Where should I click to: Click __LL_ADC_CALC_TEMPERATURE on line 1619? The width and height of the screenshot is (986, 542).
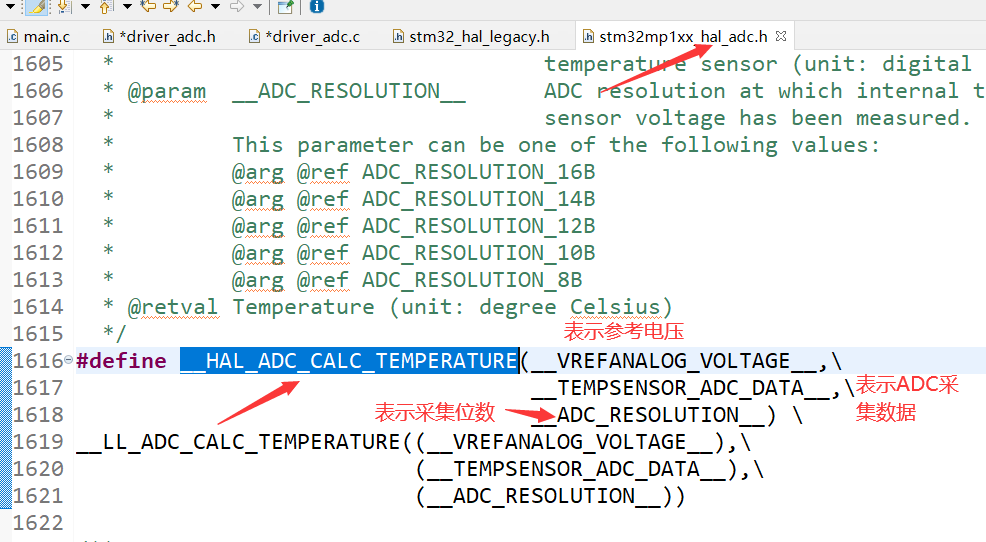[x=238, y=442]
